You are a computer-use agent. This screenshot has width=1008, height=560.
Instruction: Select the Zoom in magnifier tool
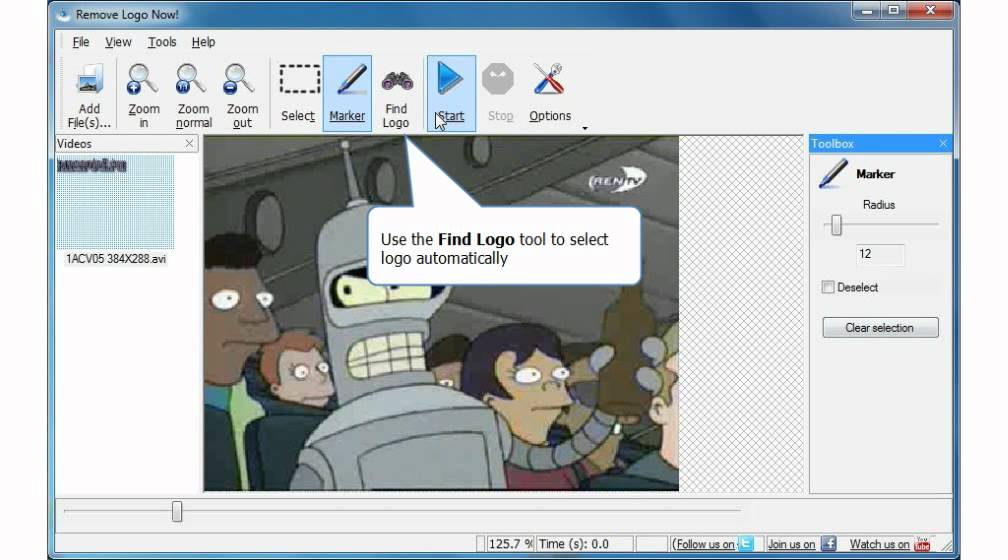(143, 94)
